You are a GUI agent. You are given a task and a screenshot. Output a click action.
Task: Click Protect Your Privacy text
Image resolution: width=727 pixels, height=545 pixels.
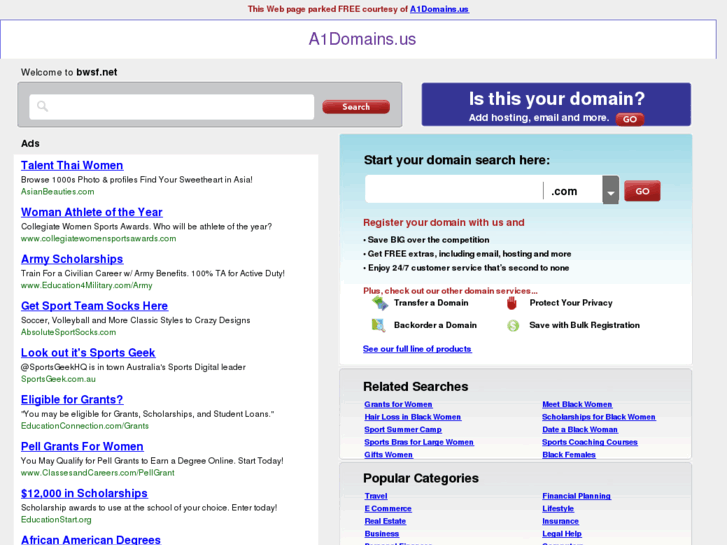(571, 303)
